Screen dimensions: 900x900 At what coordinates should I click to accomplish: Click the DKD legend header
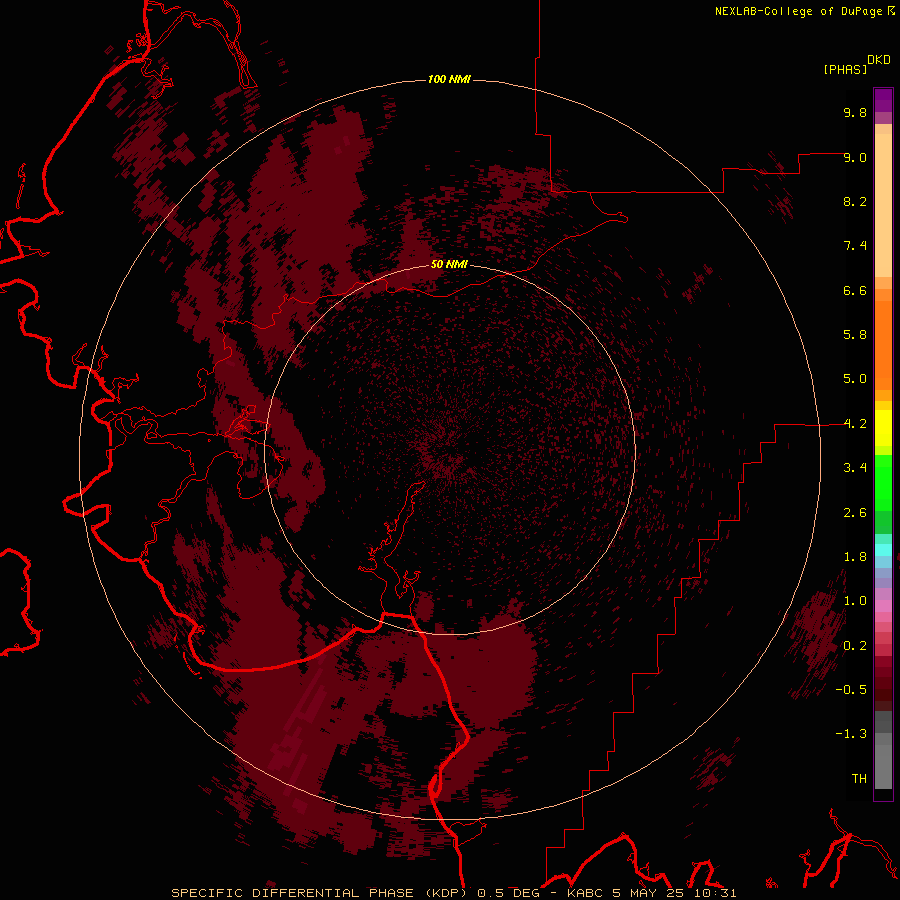point(878,60)
